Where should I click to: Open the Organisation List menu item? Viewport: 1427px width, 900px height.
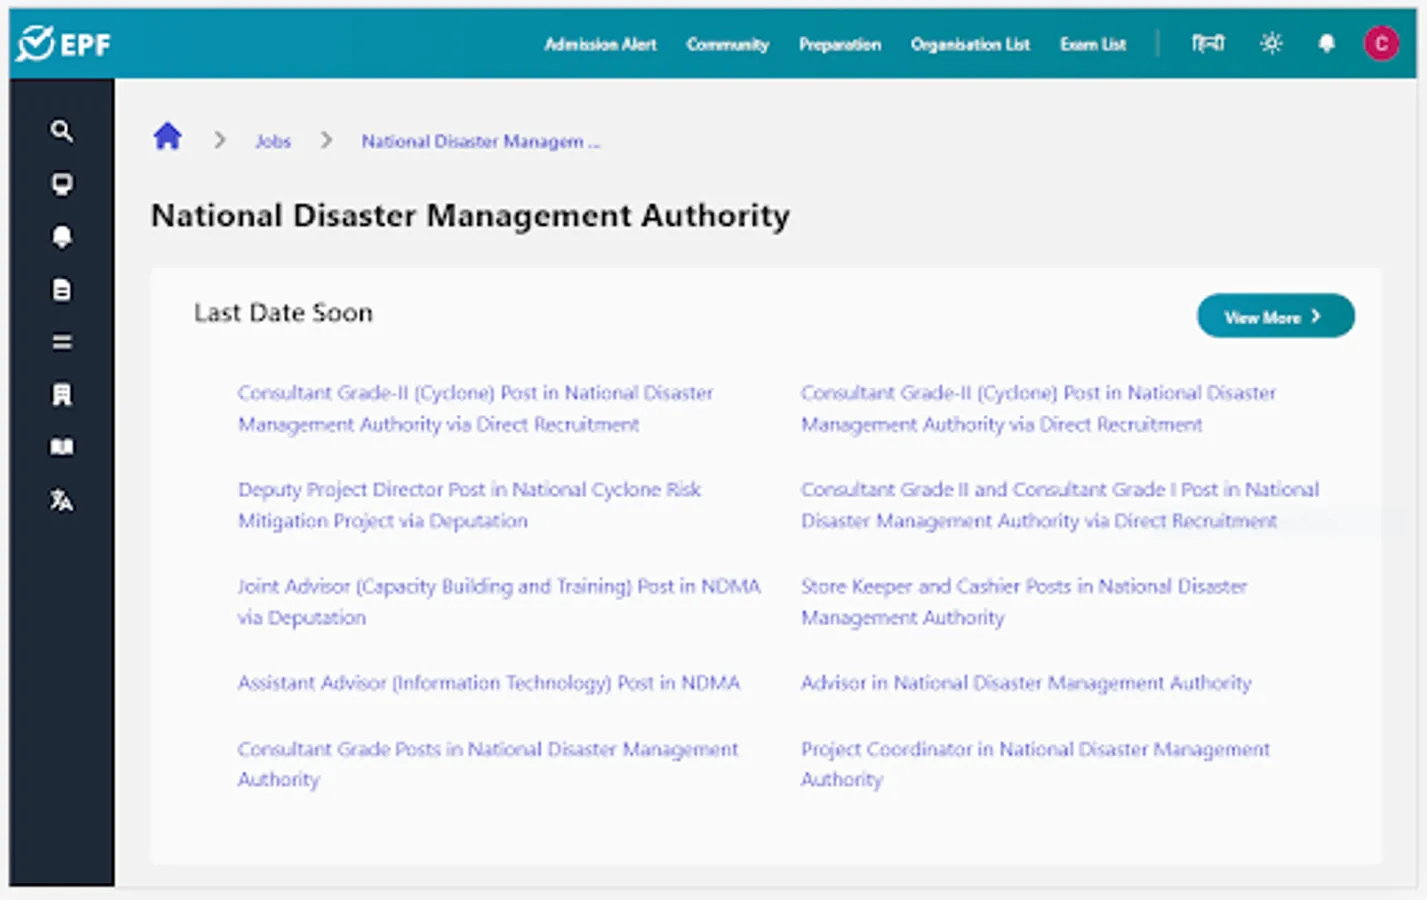970,44
